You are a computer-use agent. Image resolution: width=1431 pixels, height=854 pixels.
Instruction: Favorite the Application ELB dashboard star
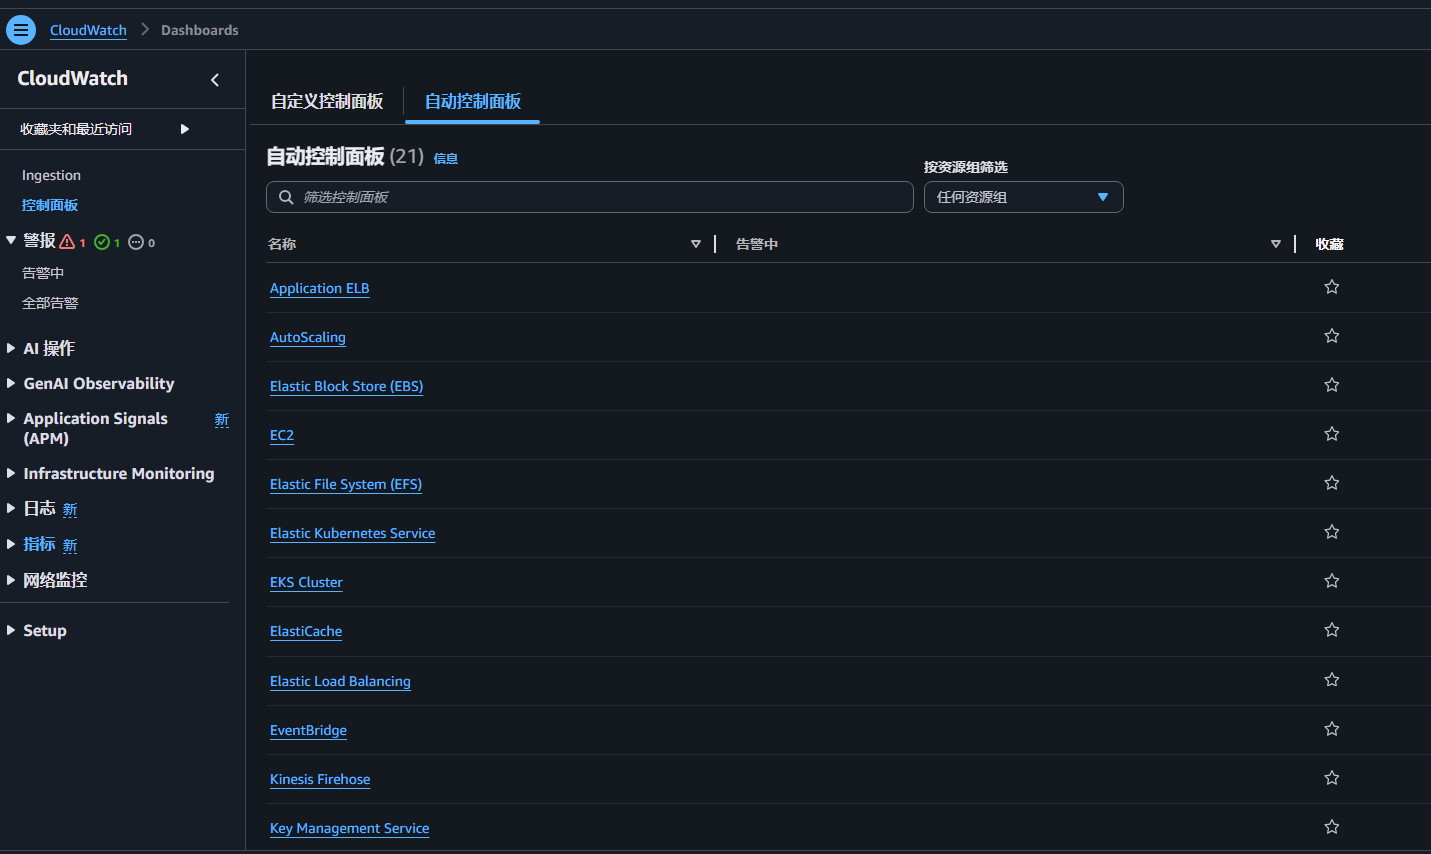point(1331,287)
